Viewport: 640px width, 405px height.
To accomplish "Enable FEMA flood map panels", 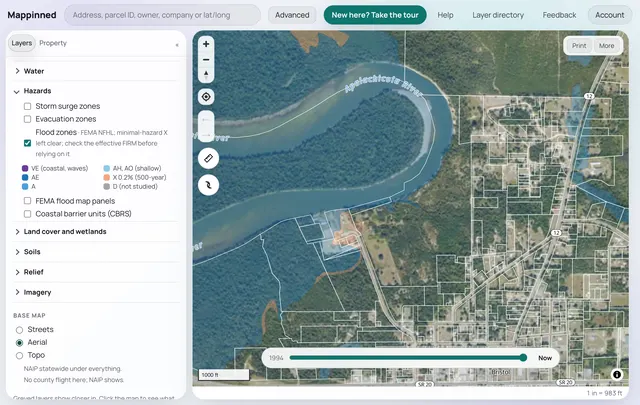I will click(x=27, y=201).
